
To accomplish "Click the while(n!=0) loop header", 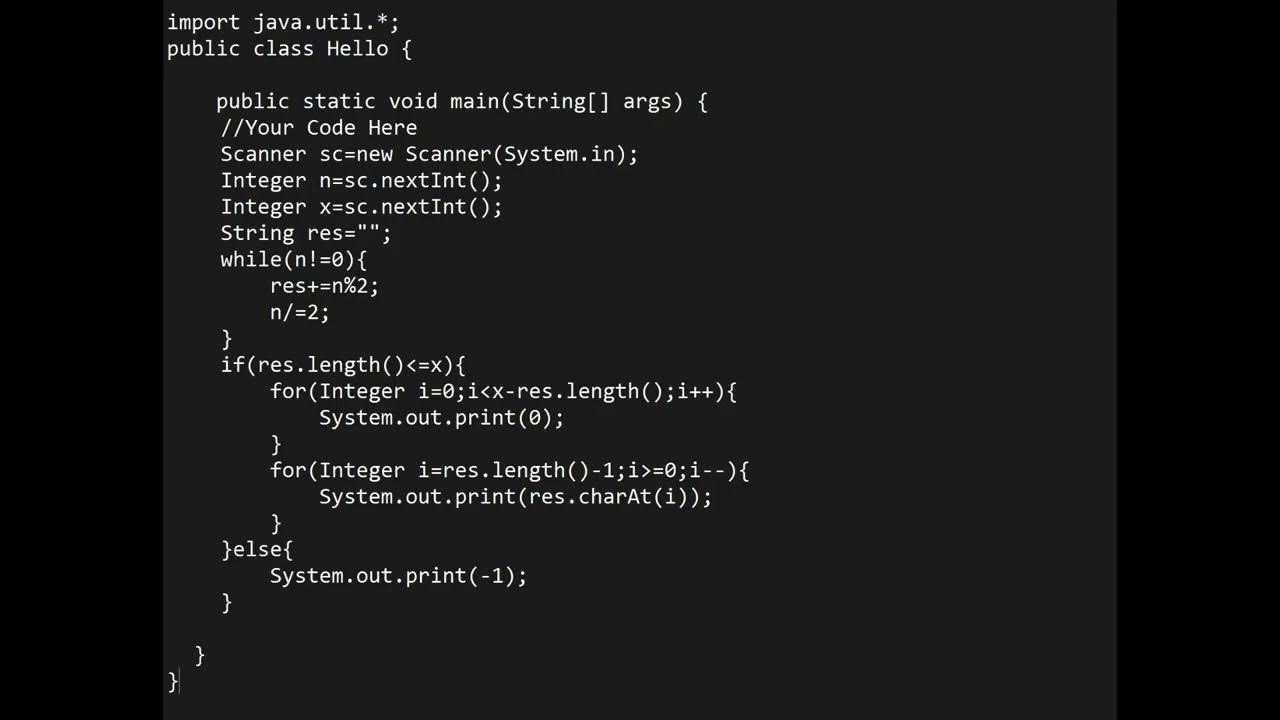I will pos(293,259).
